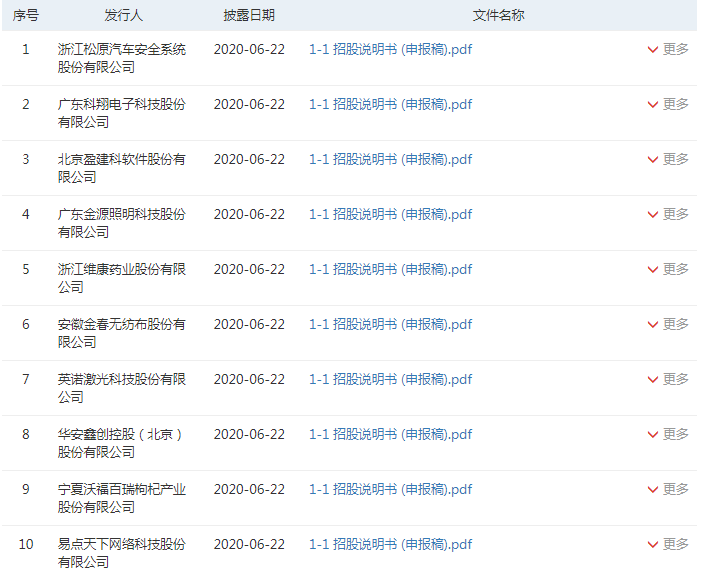Screen dimensions: 707x576
Task: Download 广东金源照明科技 prospectus PDF
Action: [x=390, y=214]
